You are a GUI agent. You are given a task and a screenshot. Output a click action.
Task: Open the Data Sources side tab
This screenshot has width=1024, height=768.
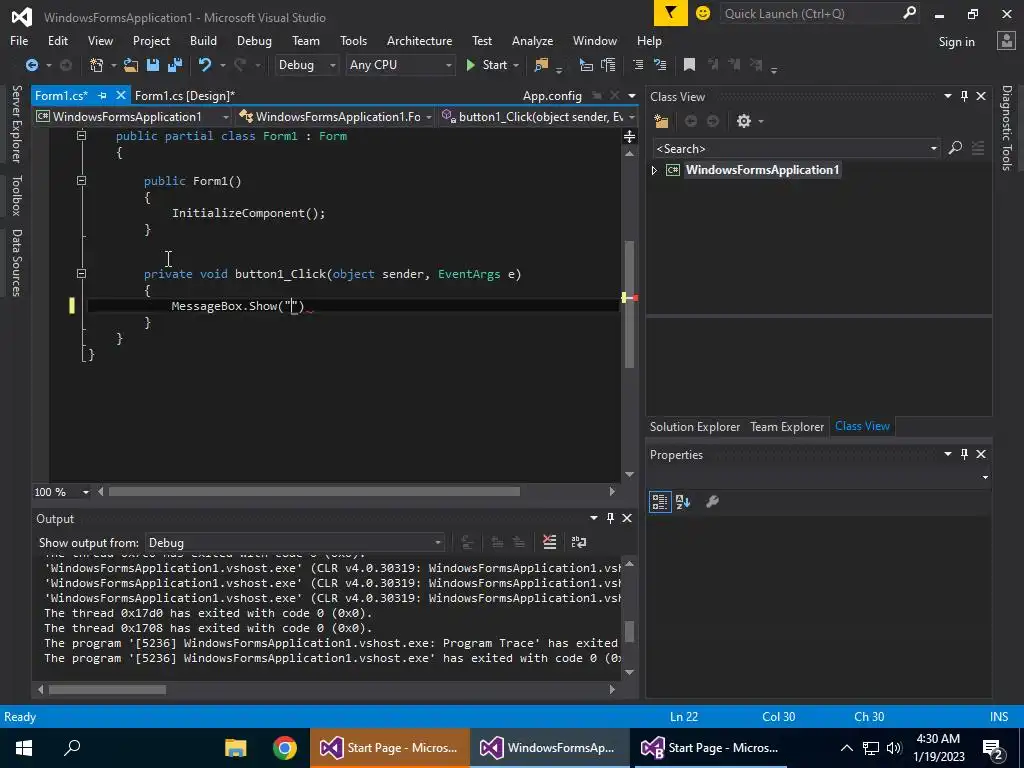[x=16, y=263]
